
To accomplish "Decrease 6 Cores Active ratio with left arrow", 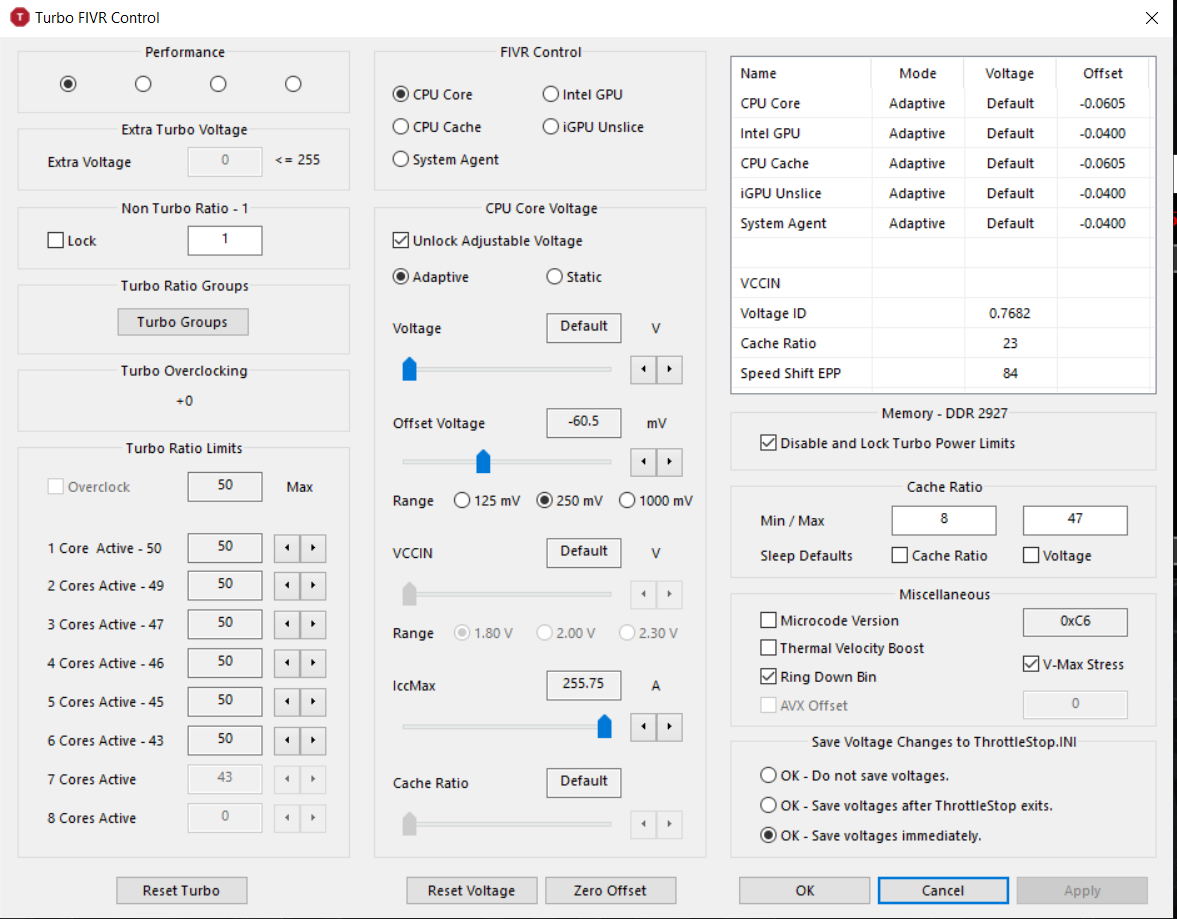I will tap(287, 741).
